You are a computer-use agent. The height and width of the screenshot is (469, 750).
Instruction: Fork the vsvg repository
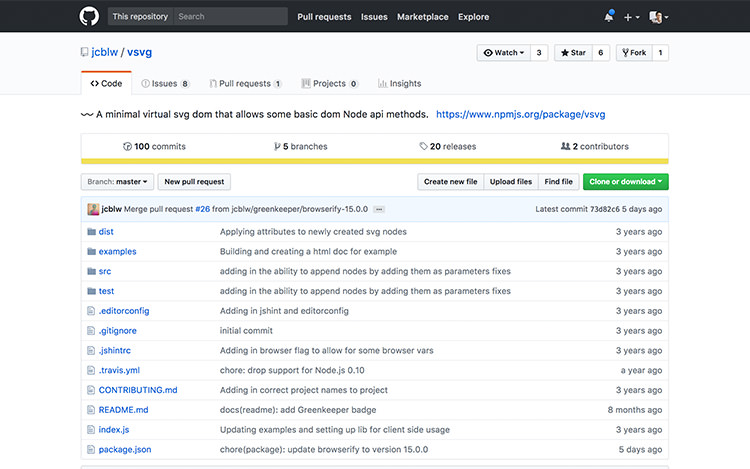(634, 53)
